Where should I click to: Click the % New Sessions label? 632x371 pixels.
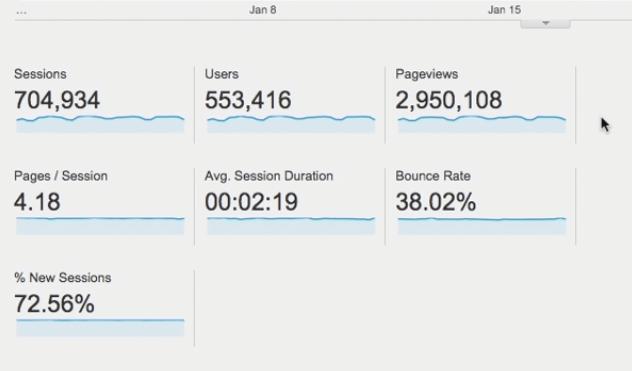click(x=62, y=278)
